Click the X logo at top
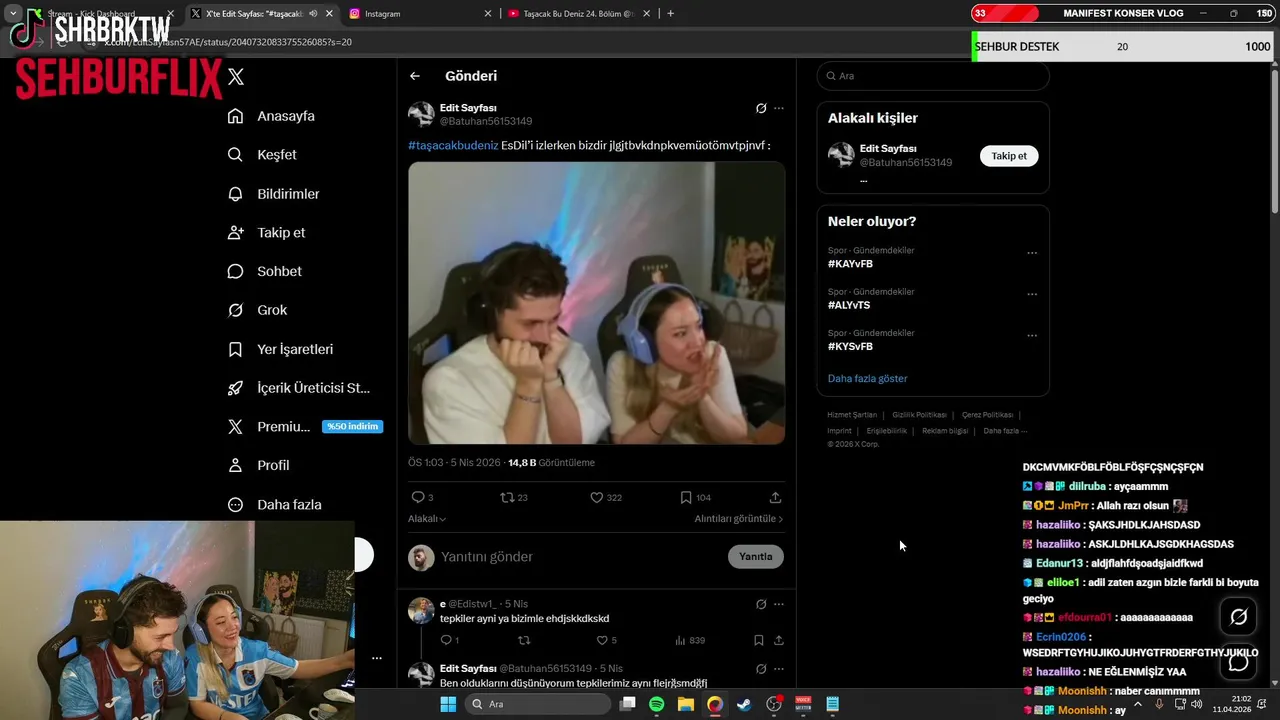 click(236, 77)
